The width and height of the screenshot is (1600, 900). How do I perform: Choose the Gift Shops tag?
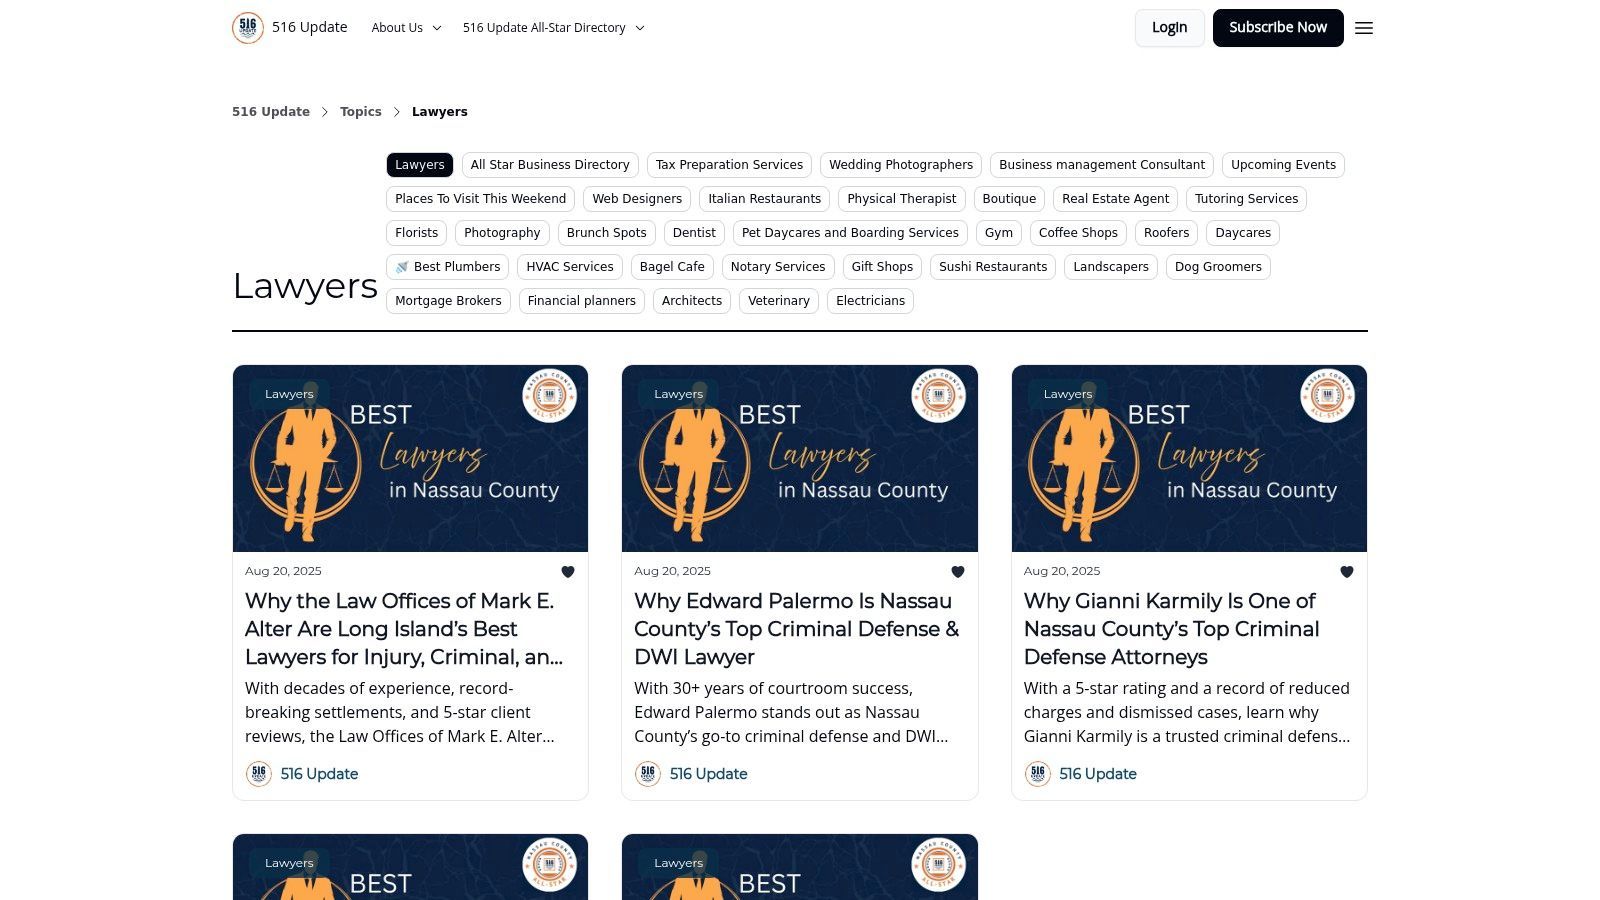882,267
